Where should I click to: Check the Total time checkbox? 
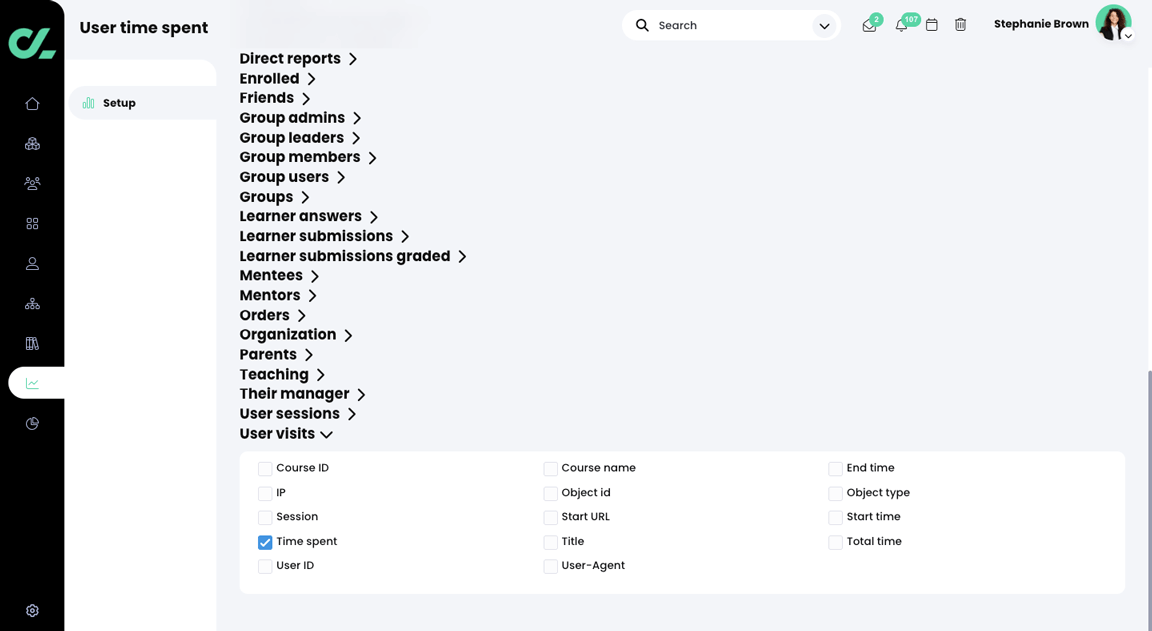(x=835, y=542)
